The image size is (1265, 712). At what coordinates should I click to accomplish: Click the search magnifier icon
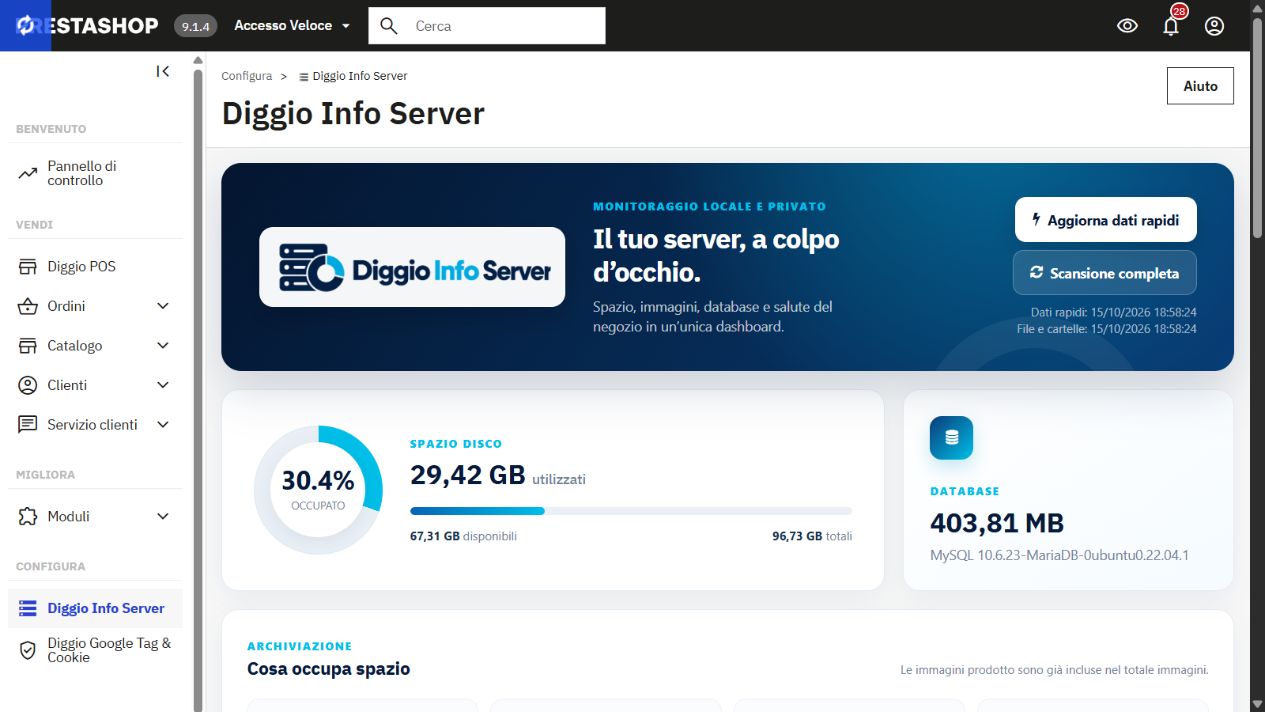coord(389,26)
